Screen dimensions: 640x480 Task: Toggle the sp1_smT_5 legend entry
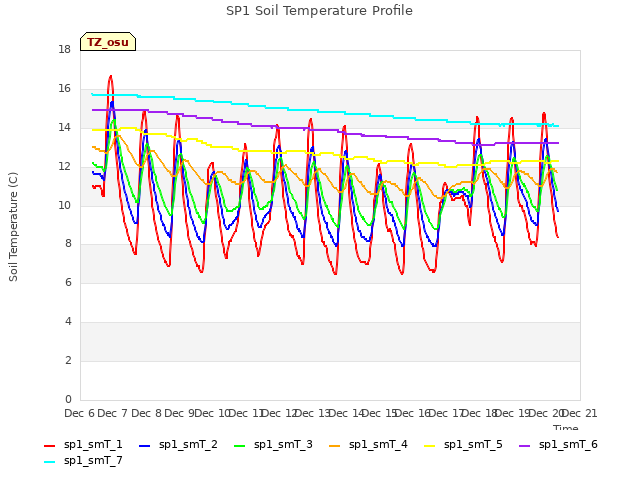point(463,444)
